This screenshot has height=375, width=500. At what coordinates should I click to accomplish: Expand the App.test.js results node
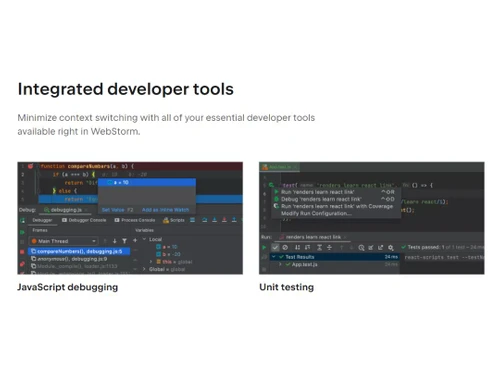click(280, 264)
